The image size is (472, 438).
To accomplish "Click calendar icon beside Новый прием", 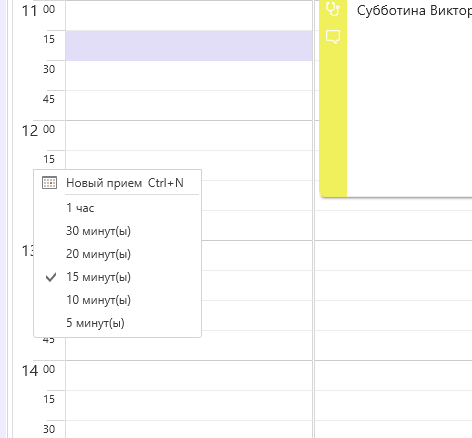I will (49, 183).
